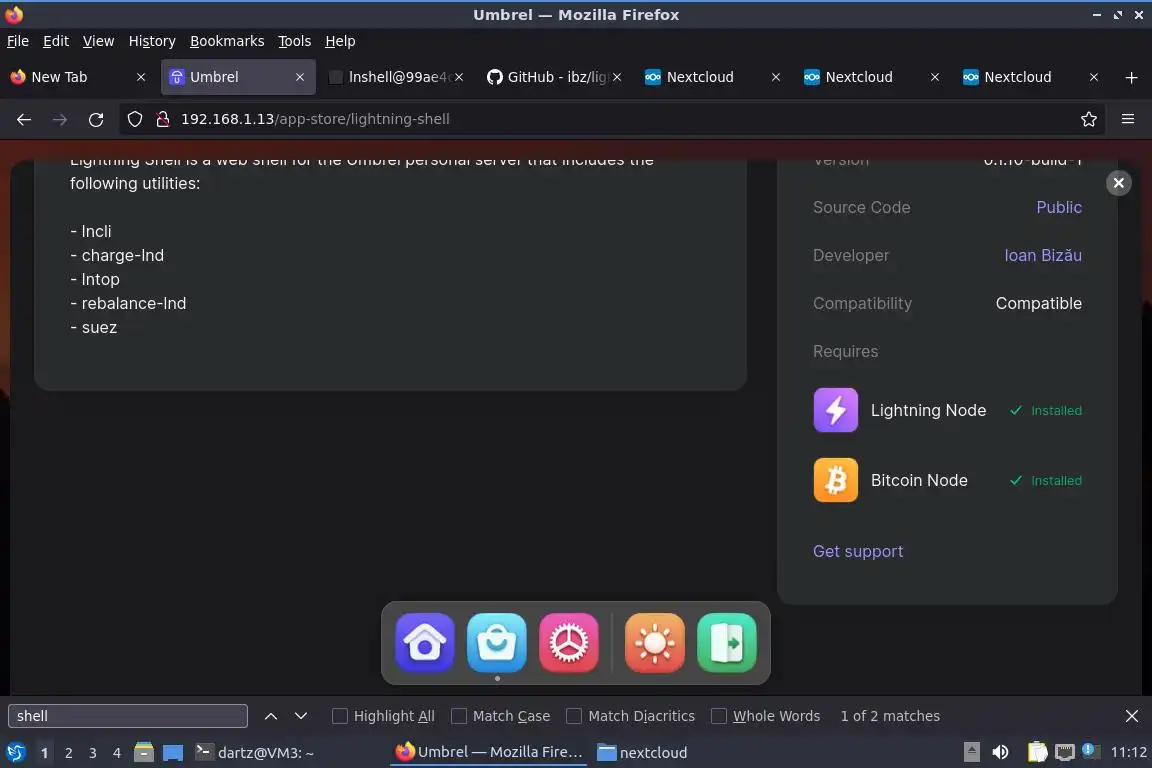1152x768 pixels.
Task: Switch to workspace 4
Action: 117,753
